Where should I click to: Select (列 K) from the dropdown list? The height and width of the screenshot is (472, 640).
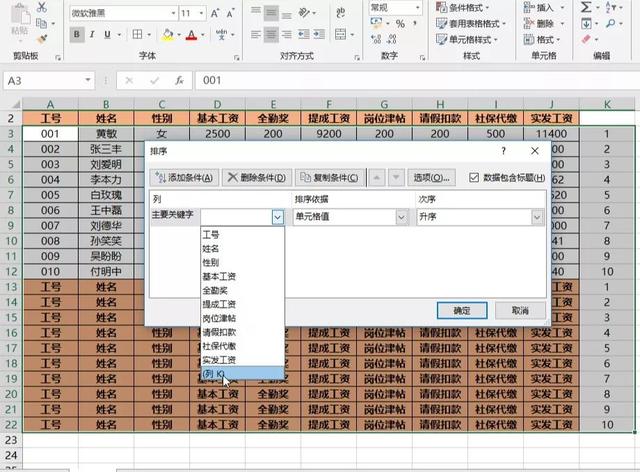tap(215, 373)
